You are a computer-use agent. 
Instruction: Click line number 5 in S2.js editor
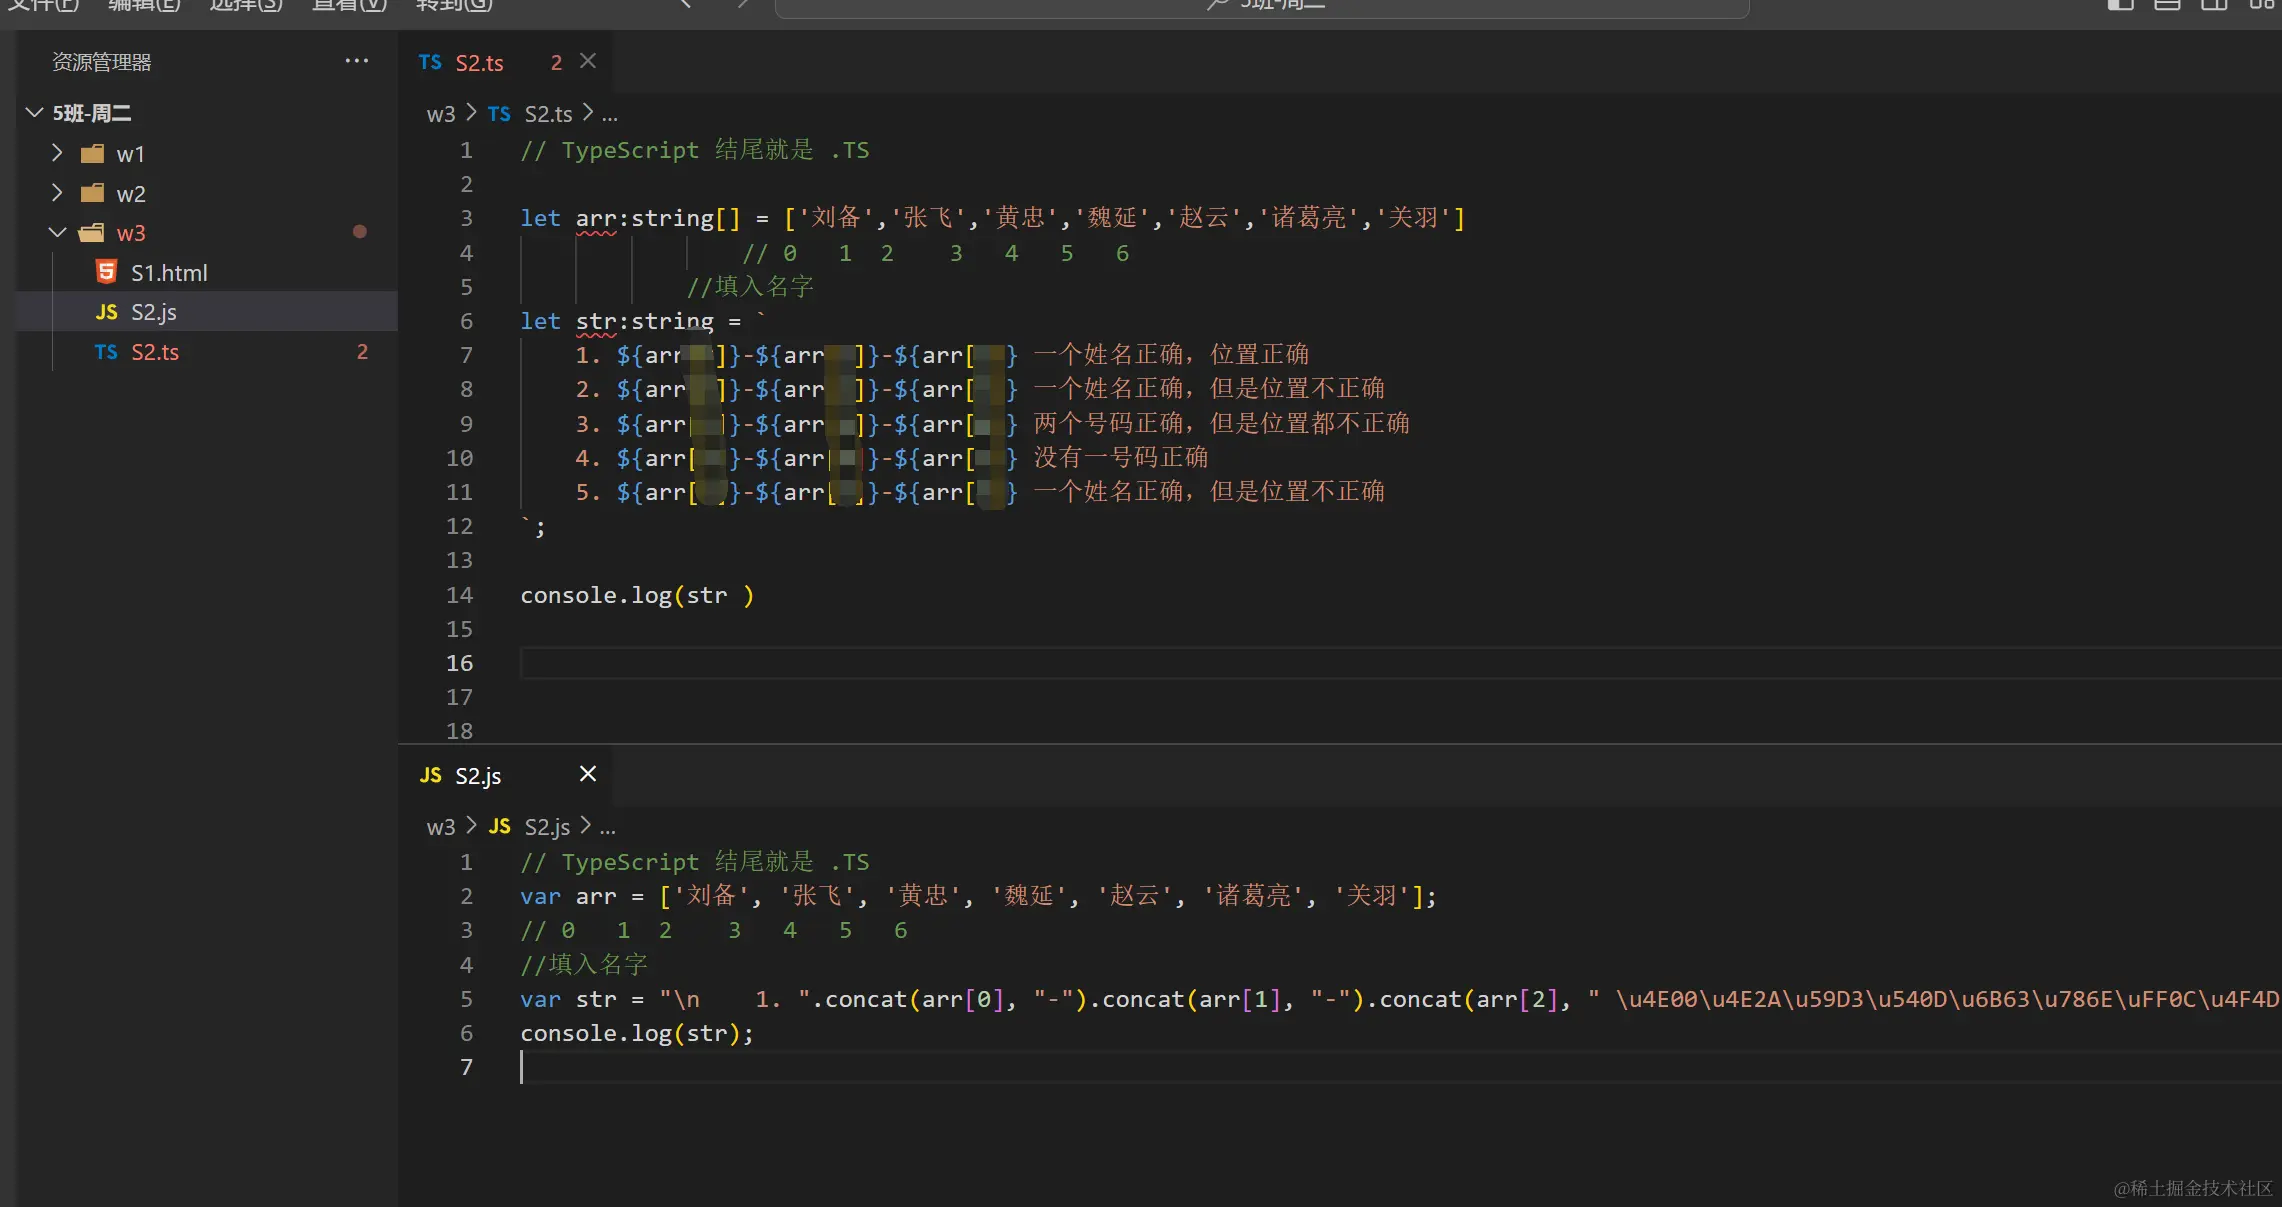[466, 999]
